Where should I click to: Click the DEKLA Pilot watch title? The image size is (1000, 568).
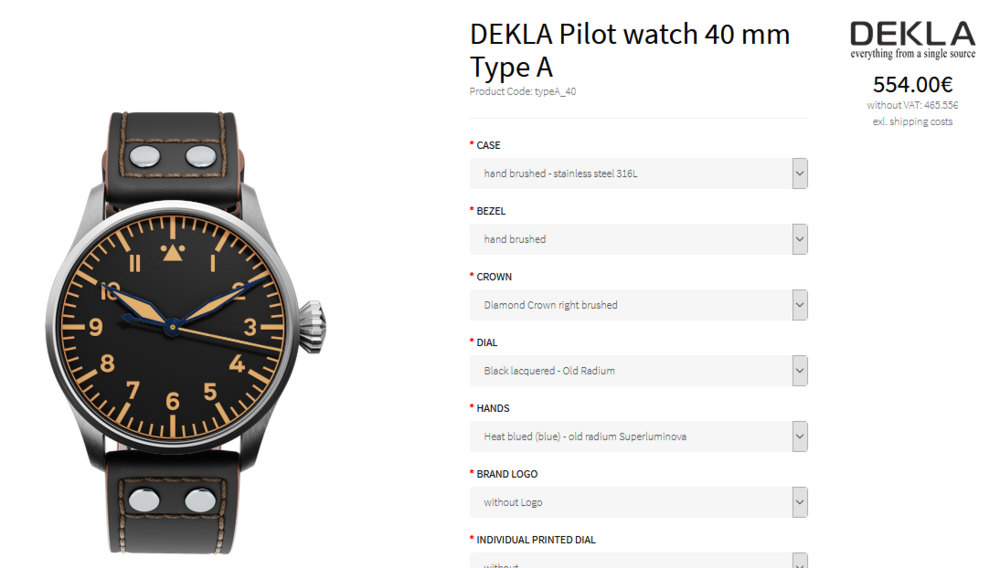(630, 50)
